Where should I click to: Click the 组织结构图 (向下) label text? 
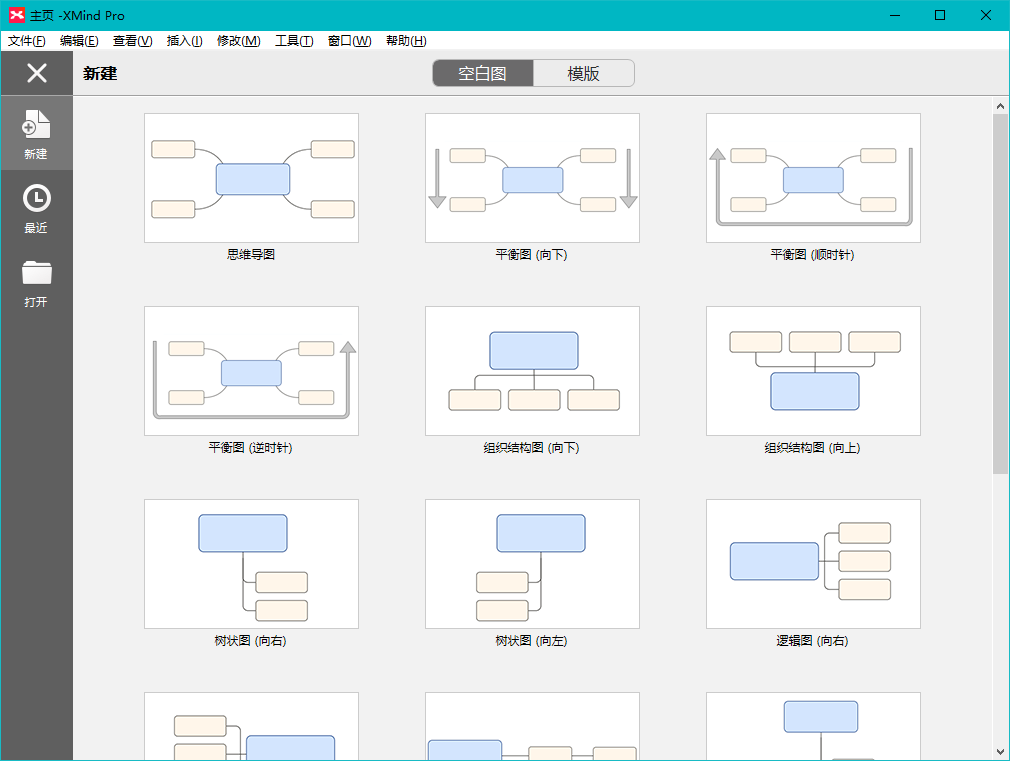(x=531, y=448)
